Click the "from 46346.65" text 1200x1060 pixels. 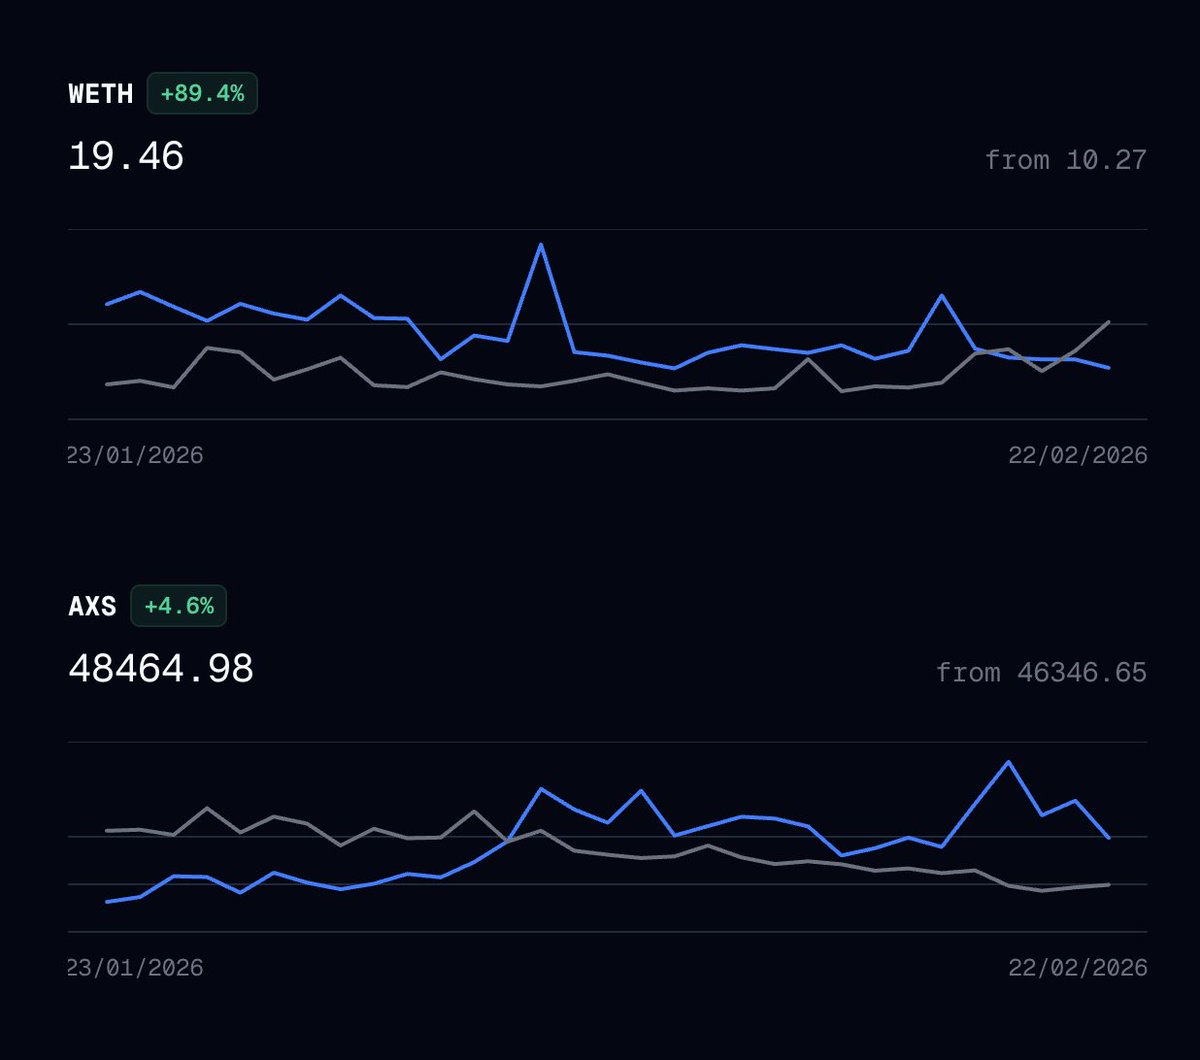point(1041,672)
